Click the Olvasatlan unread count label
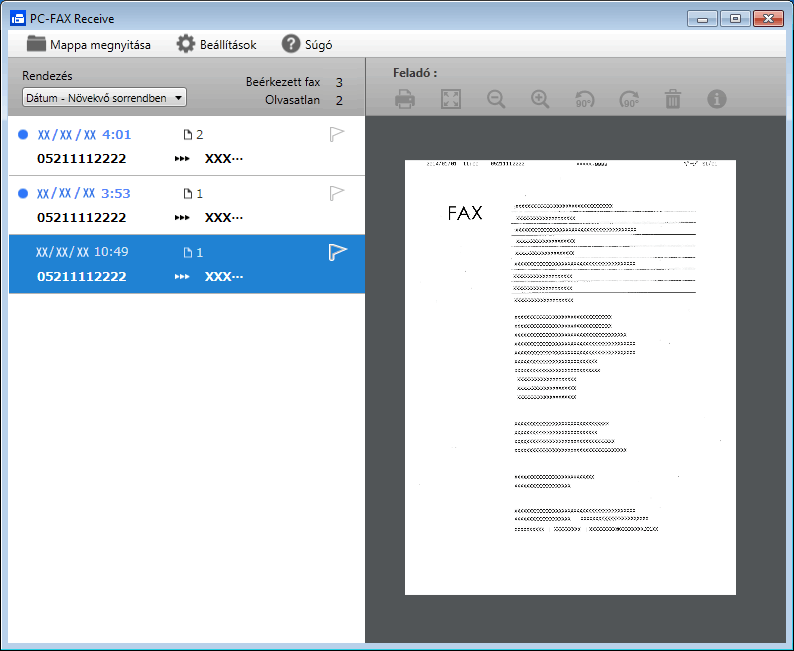 tap(292, 100)
